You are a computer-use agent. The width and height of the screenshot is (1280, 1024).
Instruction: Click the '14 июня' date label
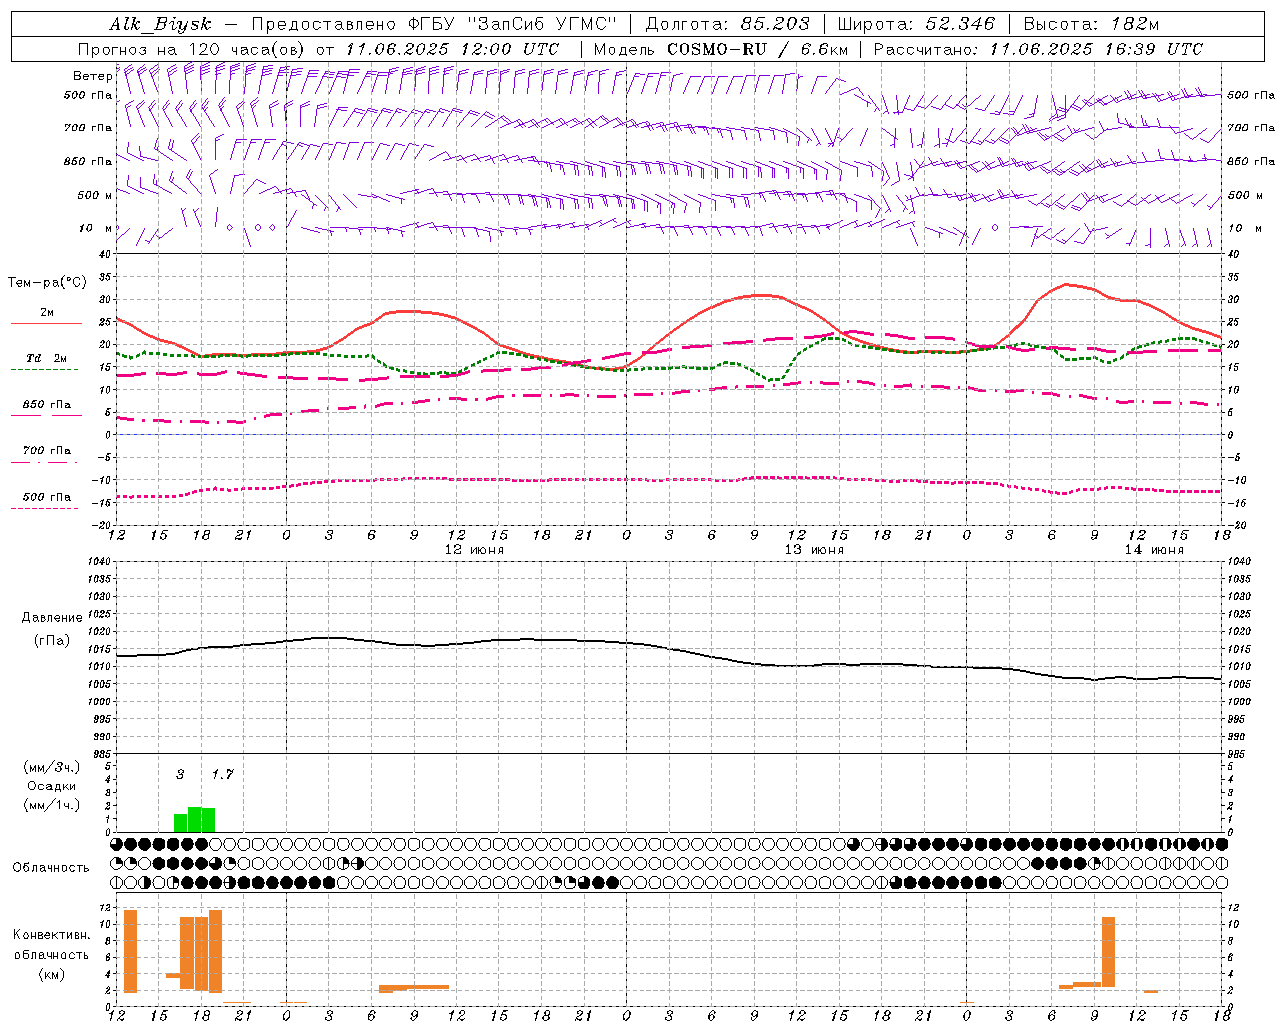tap(1154, 550)
